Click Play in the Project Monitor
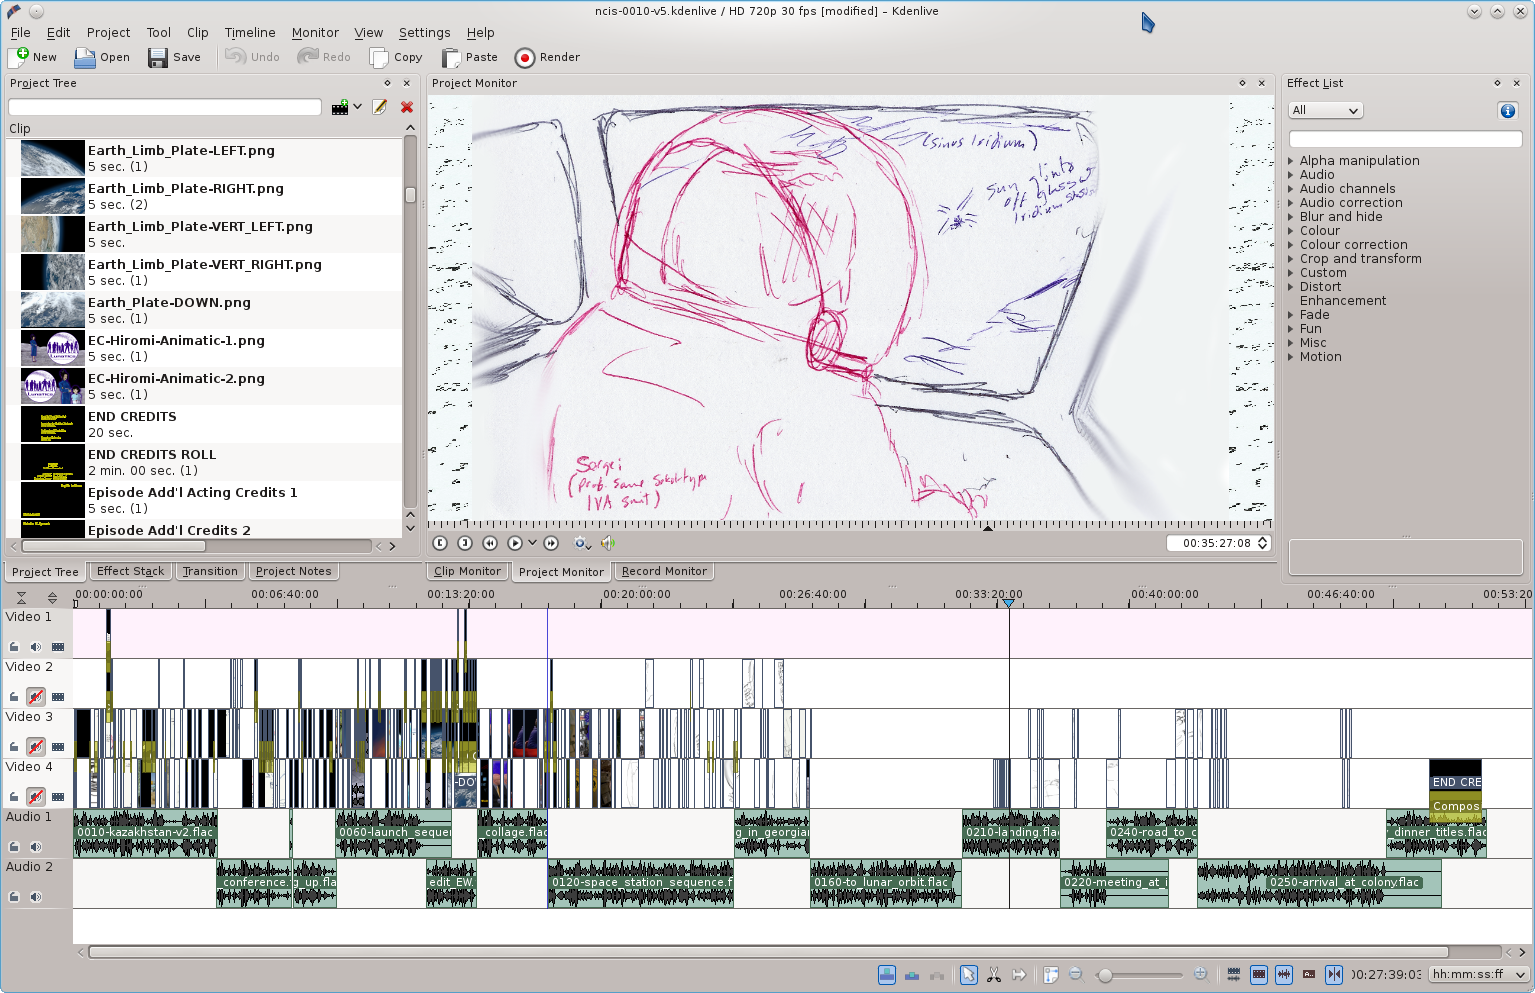This screenshot has width=1535, height=993. (x=514, y=543)
